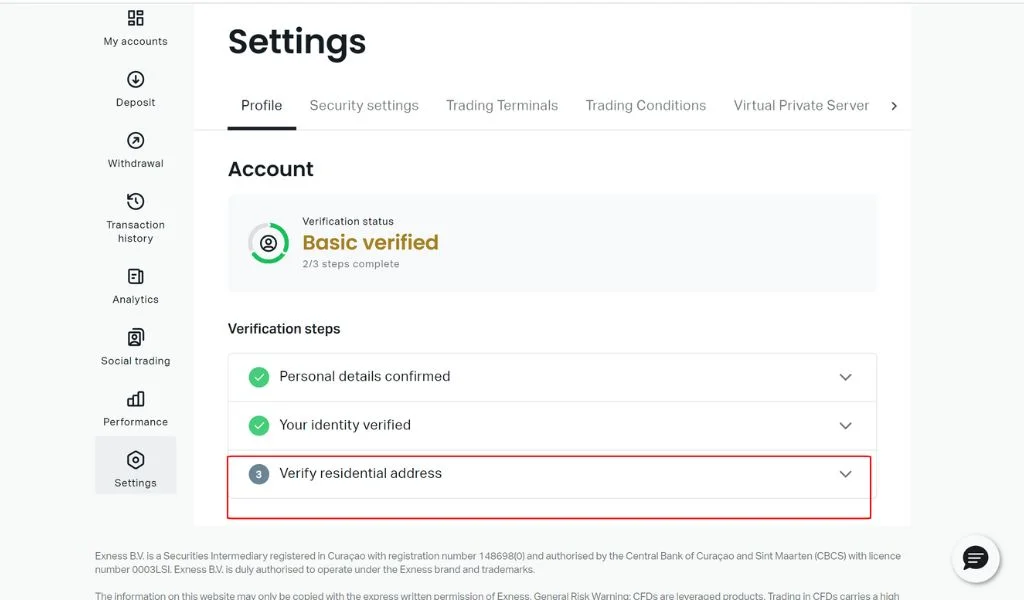
Task: Collapse the Personal details confirmed step
Action: (845, 377)
